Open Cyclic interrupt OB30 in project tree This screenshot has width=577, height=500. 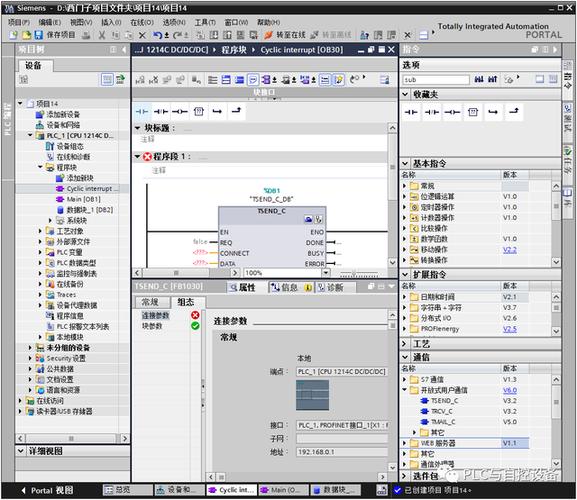[92, 189]
